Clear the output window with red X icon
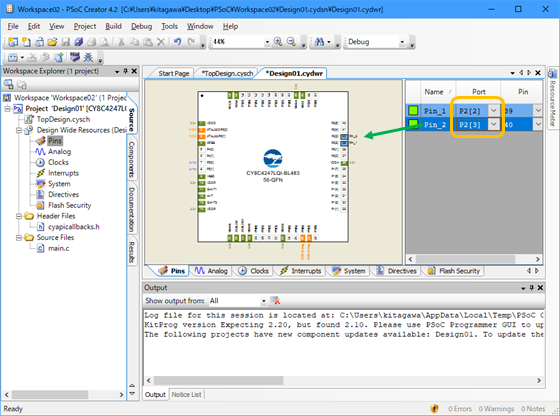The width and height of the screenshot is (560, 416). pyautogui.click(x=275, y=301)
